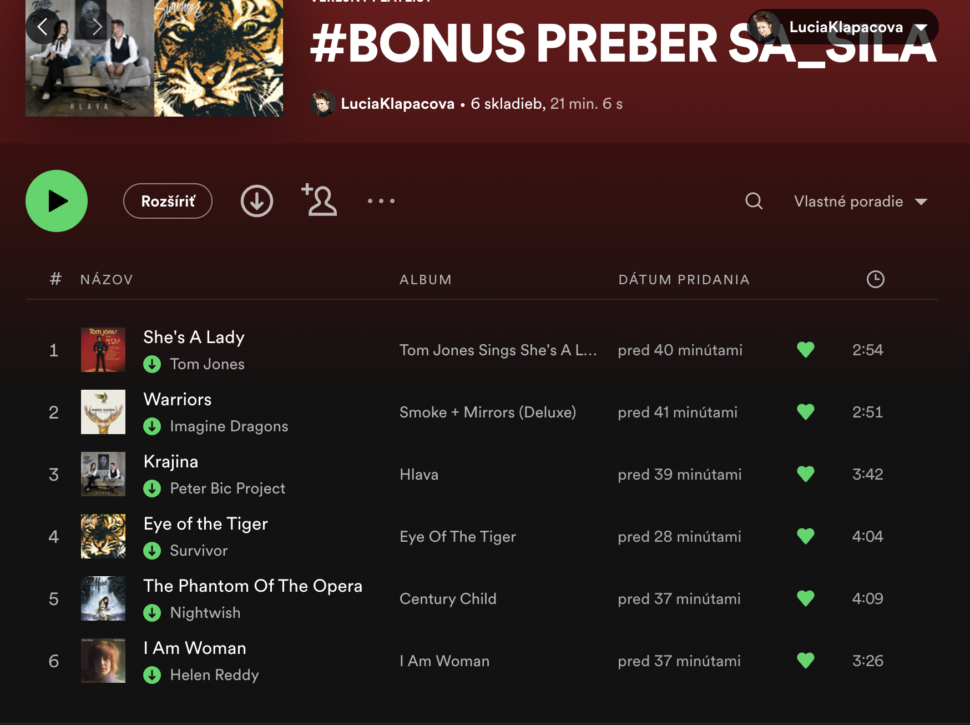The image size is (970, 725).
Task: Sort by the Názov column header
Action: [x=106, y=280]
